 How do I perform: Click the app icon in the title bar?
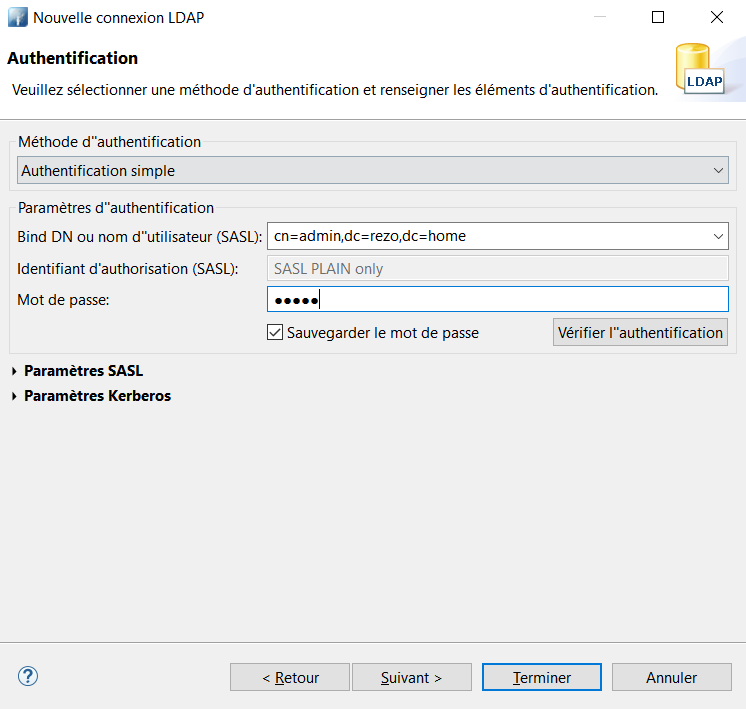pos(18,18)
